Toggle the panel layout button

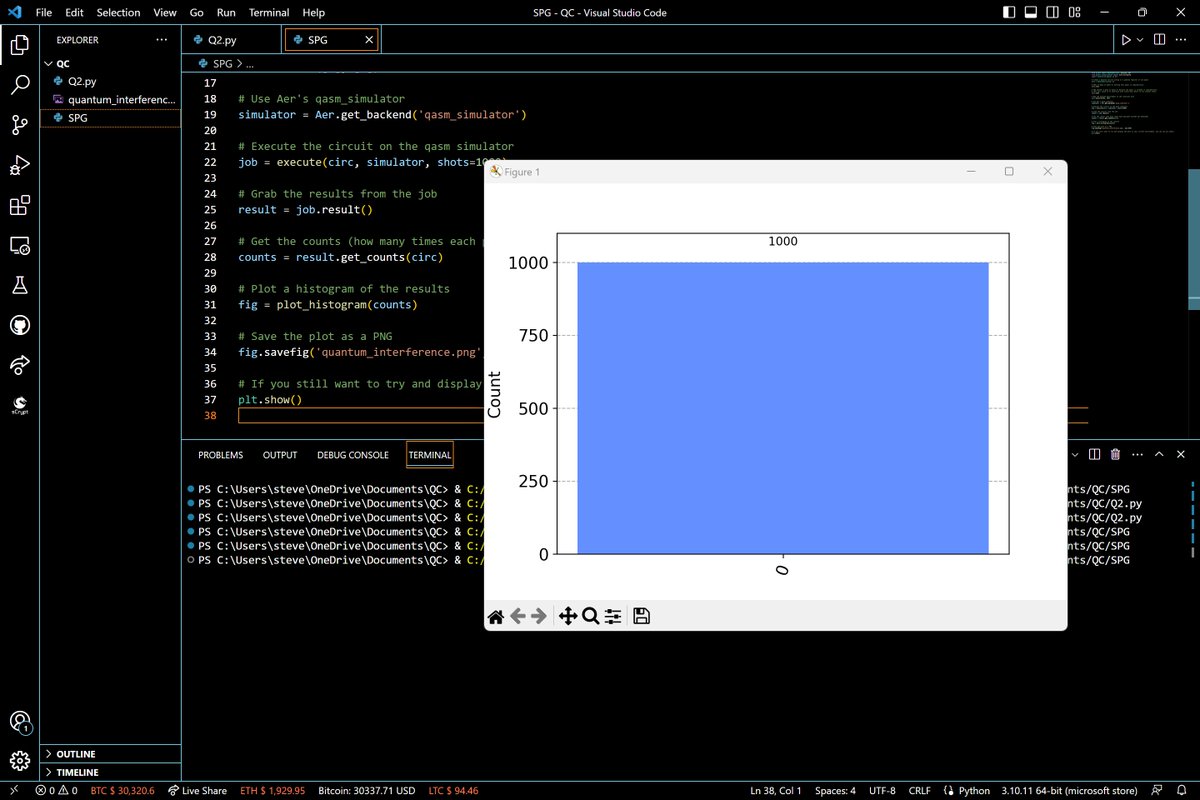pos(1031,13)
